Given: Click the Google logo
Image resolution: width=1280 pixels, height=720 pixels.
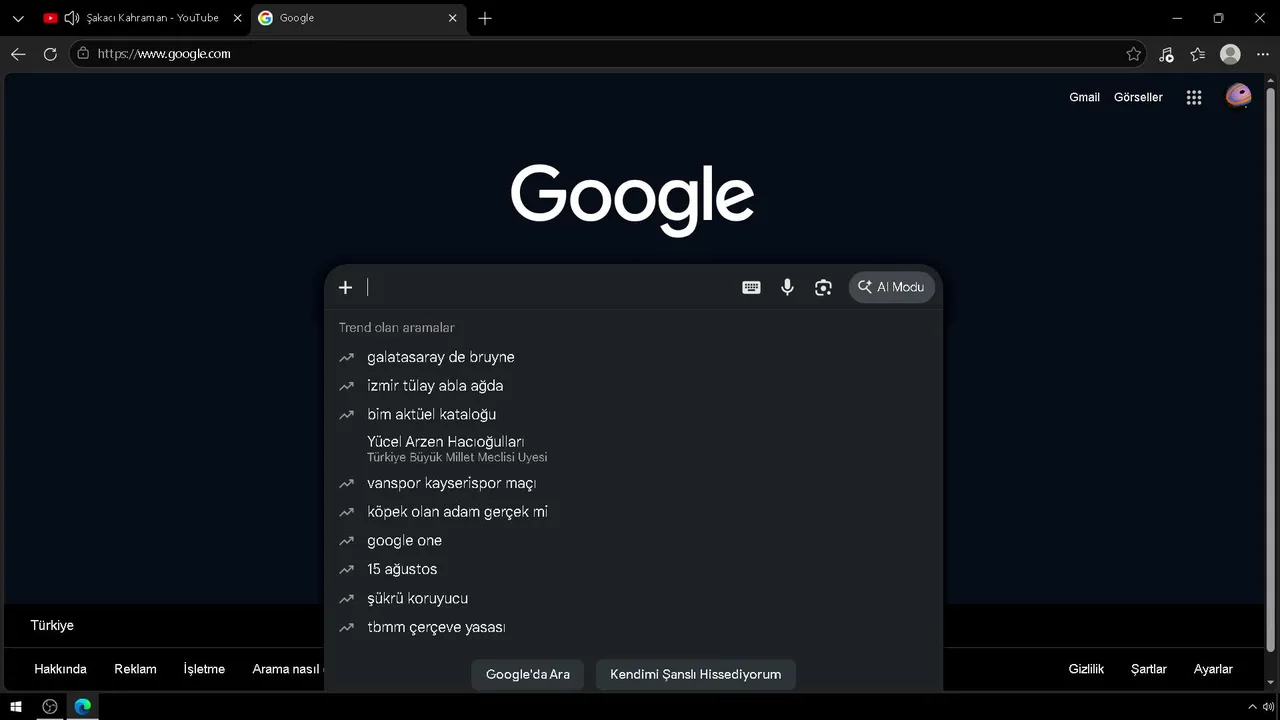Looking at the screenshot, I should (632, 200).
